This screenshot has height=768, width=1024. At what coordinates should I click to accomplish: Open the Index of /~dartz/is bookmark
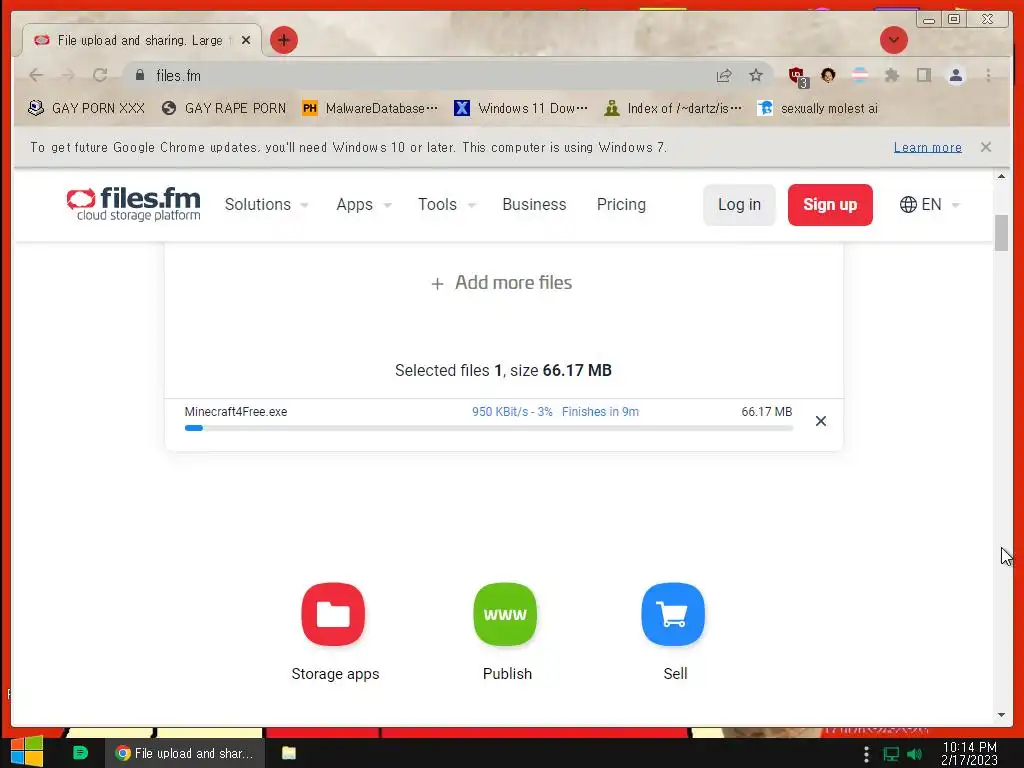click(673, 108)
